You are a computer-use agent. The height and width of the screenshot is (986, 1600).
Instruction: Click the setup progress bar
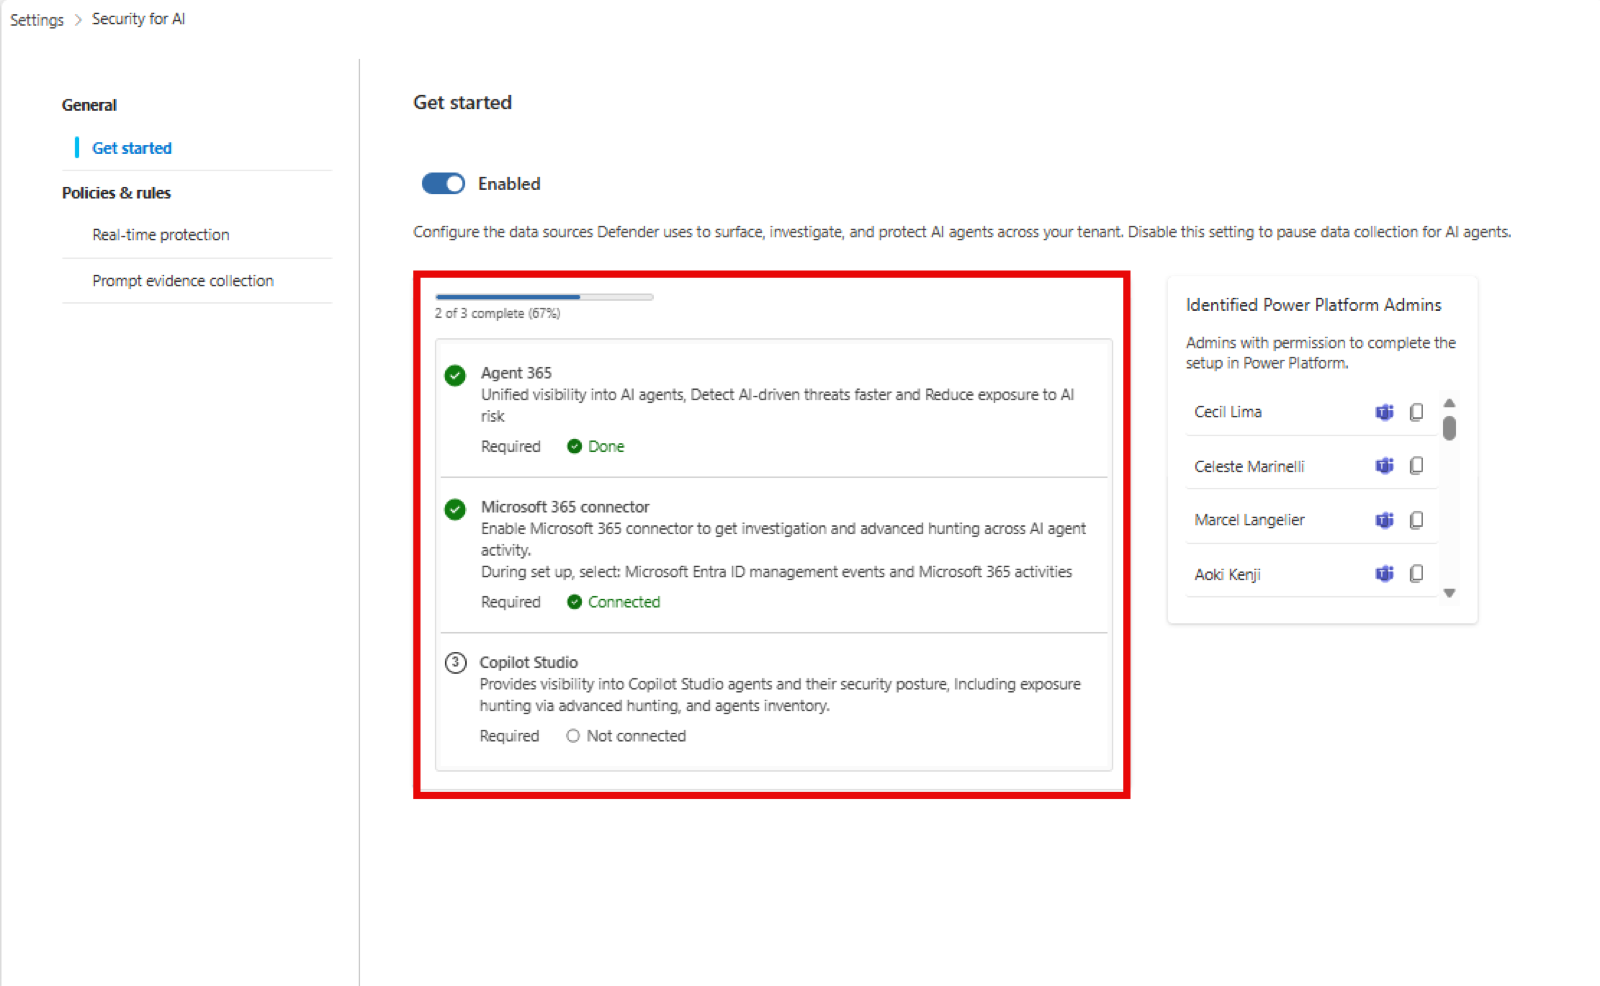pyautogui.click(x=544, y=297)
